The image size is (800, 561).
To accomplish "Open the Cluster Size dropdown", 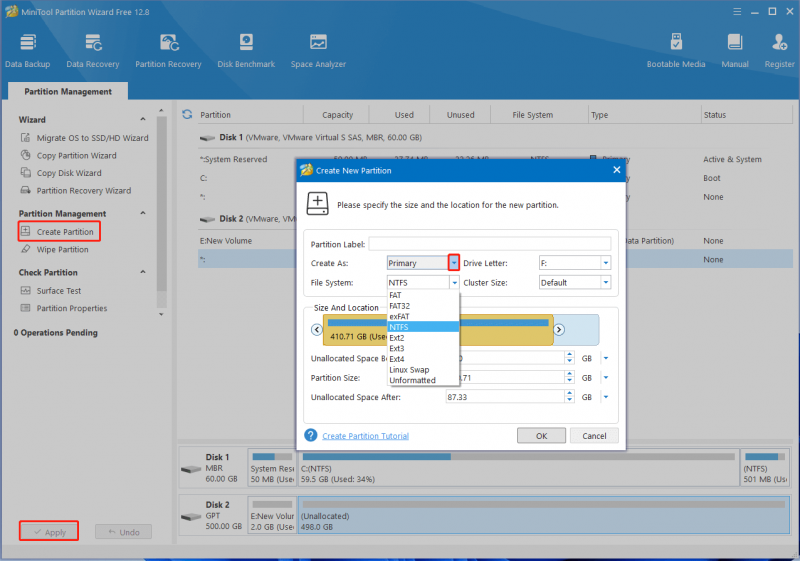I will tap(606, 282).
